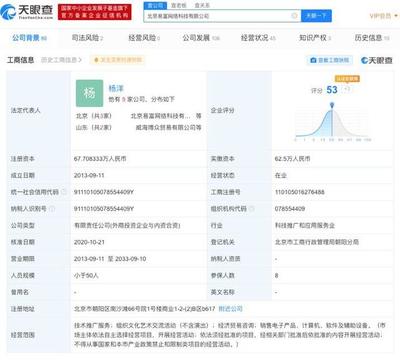
Task: Open legal representative 杨洋 link
Action: point(116,88)
